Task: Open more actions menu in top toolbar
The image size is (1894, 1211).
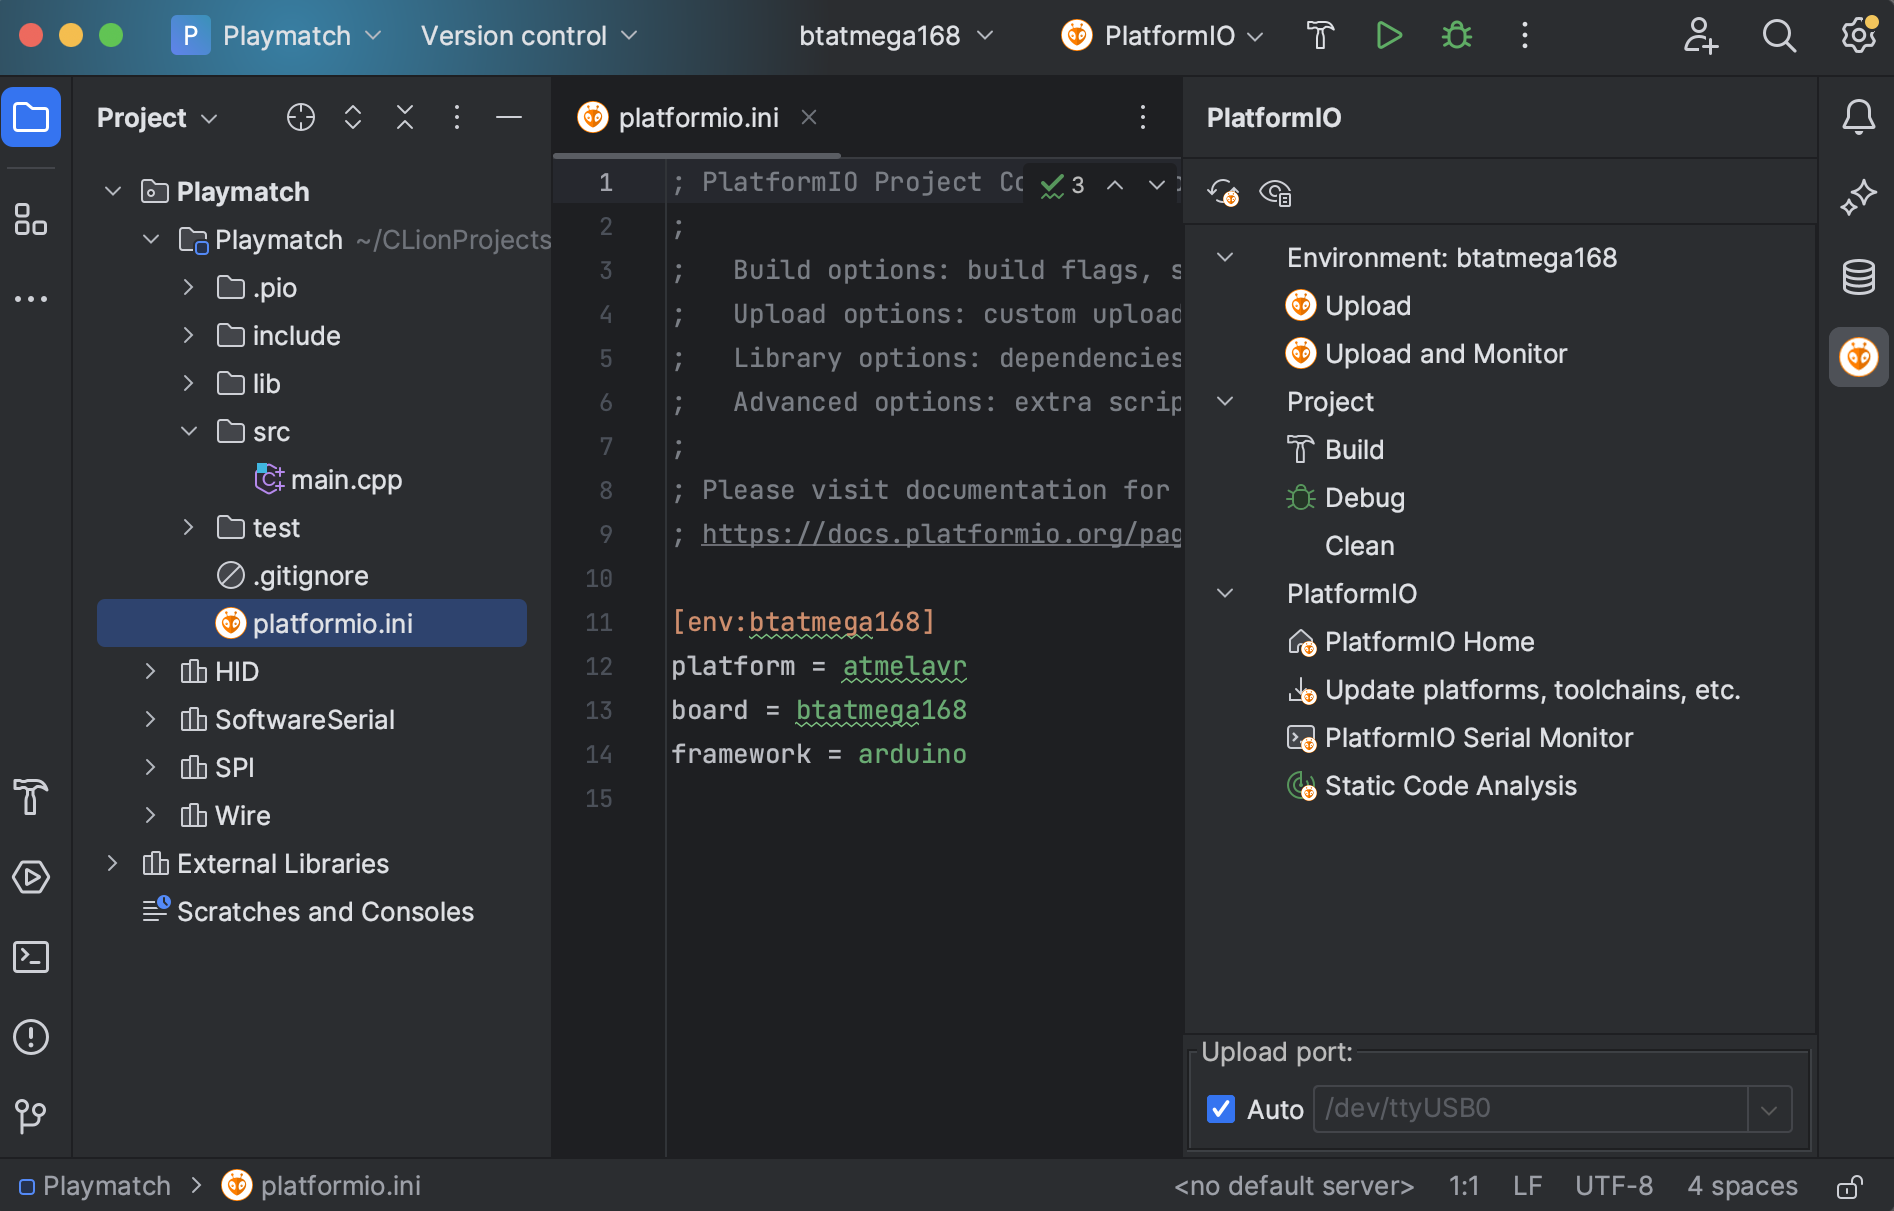Action: pyautogui.click(x=1524, y=36)
